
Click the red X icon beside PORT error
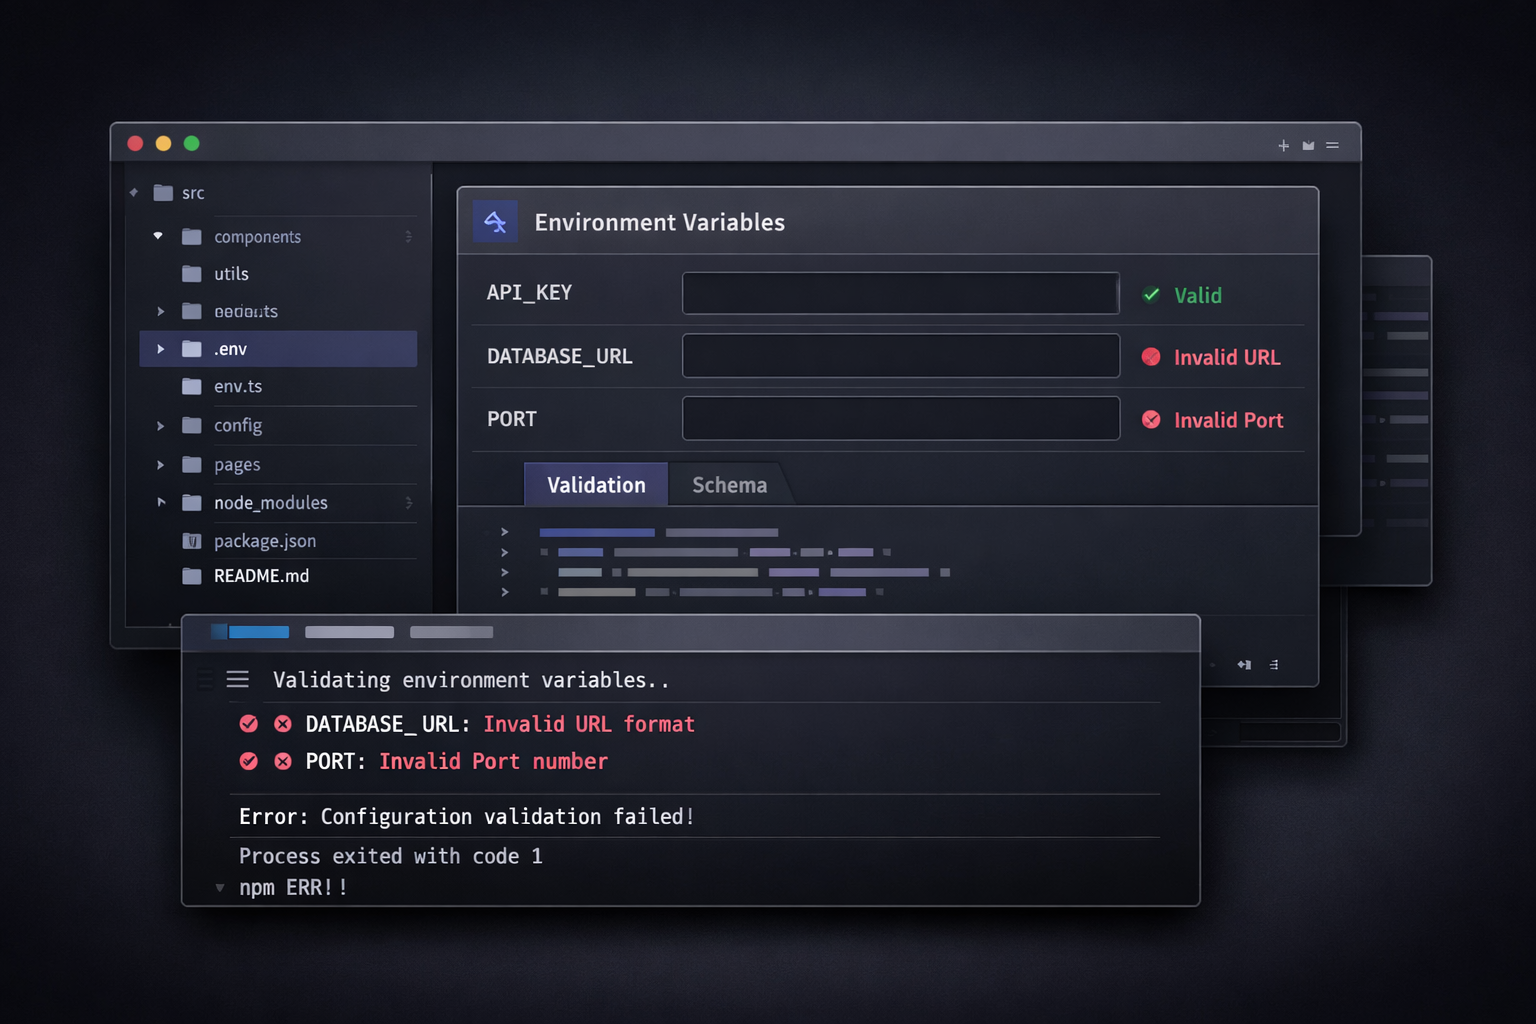coord(283,761)
